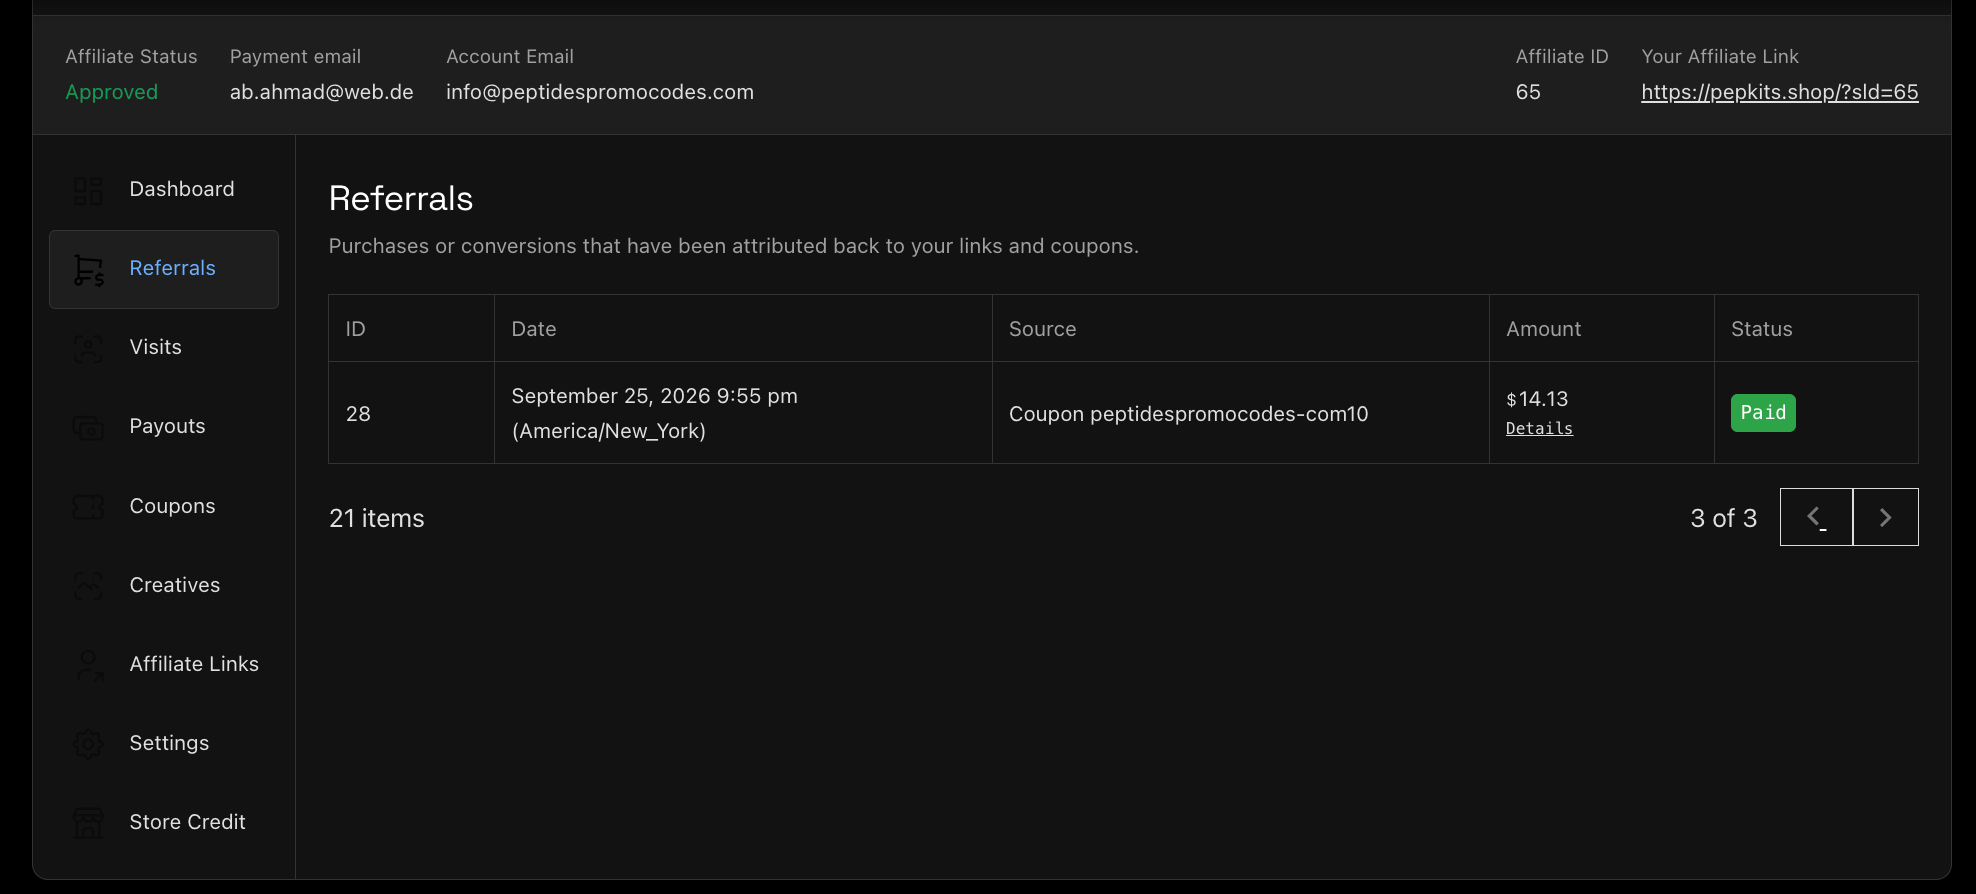Select Referrals in the sidebar
The height and width of the screenshot is (894, 1976).
164,269
